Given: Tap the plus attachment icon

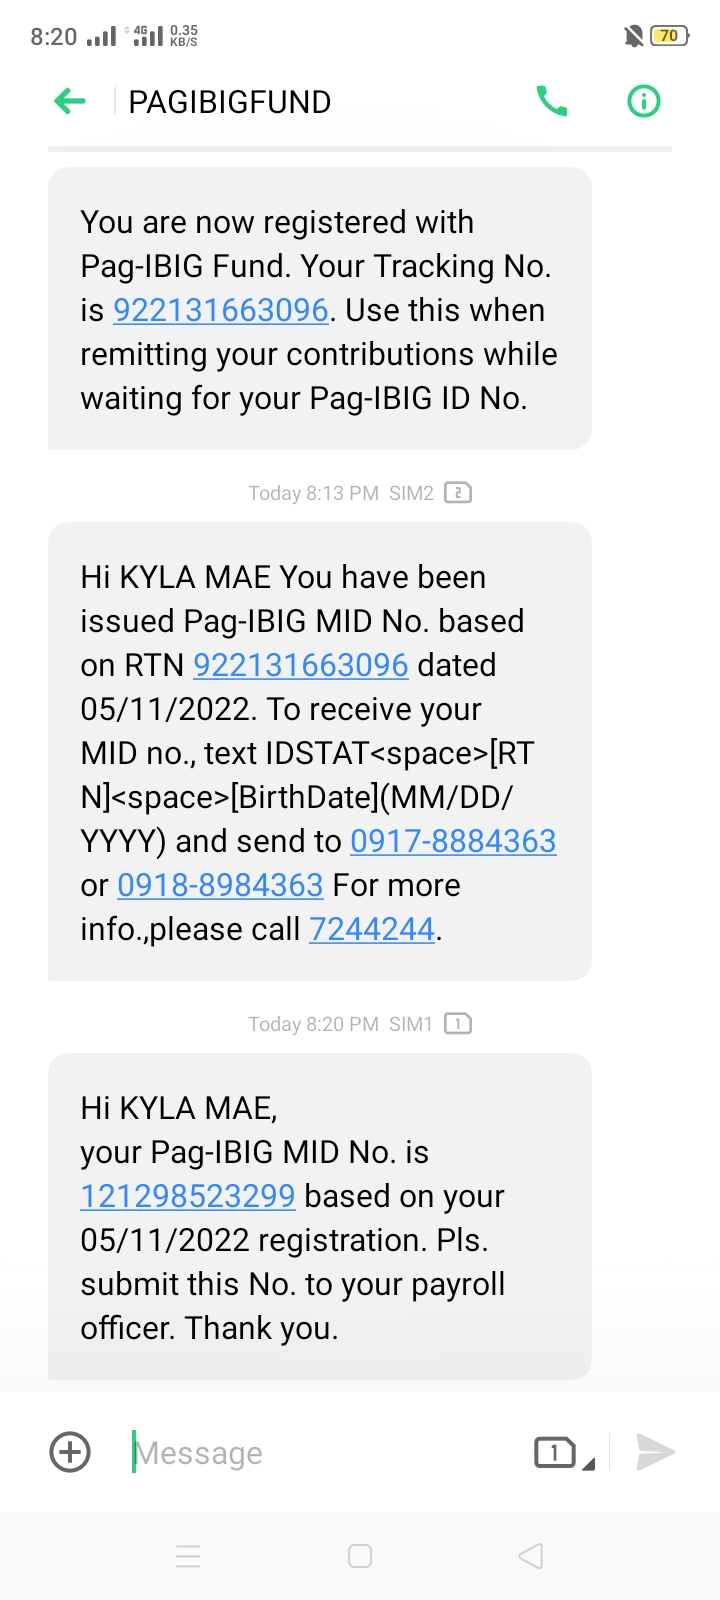Looking at the screenshot, I should click(70, 1452).
